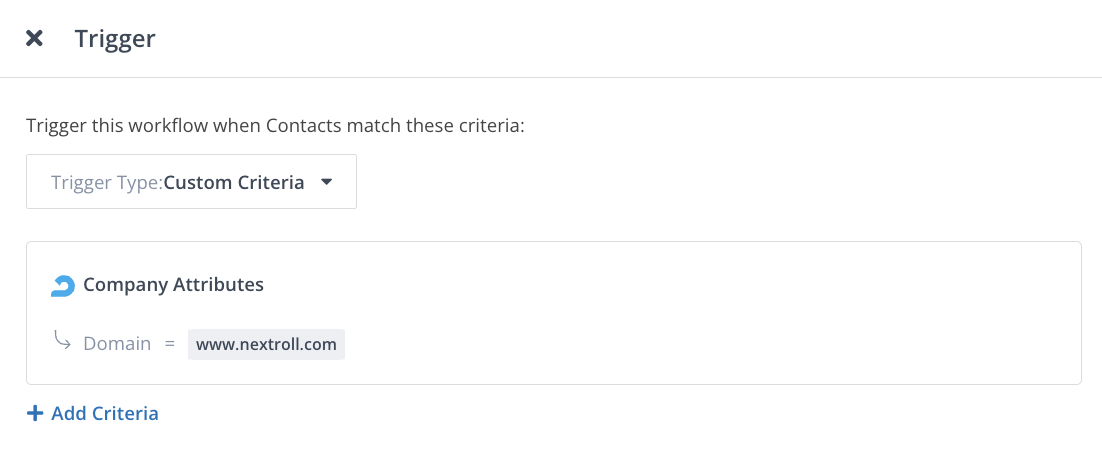Screen dimensions: 1102x450
Task: Click the equals operator in the criteria
Action: click(x=170, y=344)
